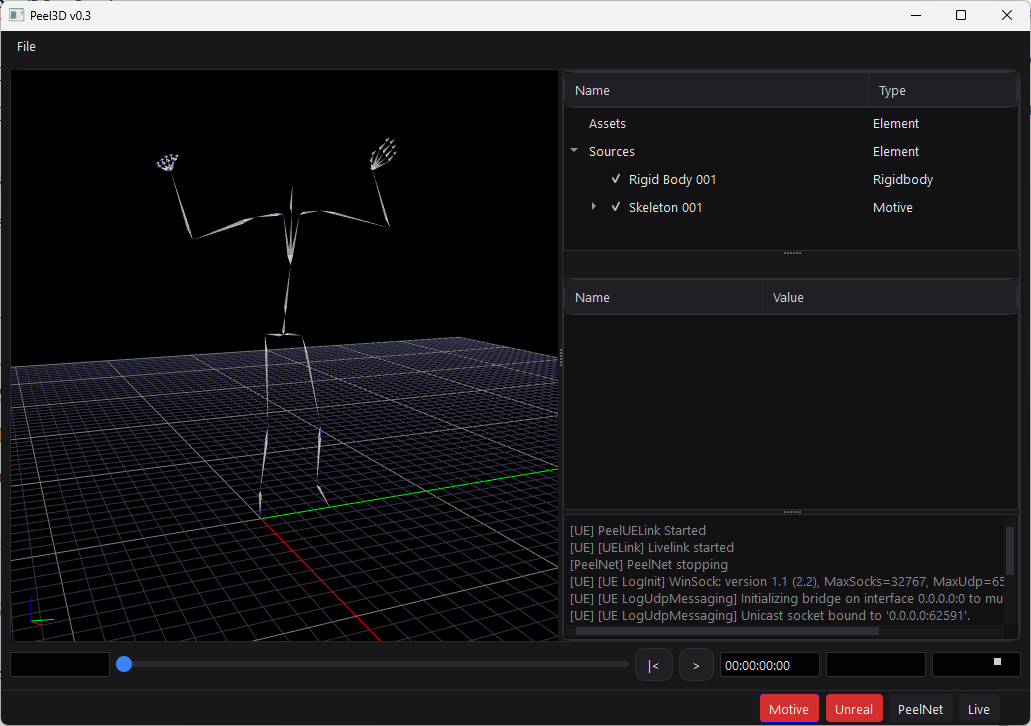The height and width of the screenshot is (726, 1031).
Task: Click the PeelNet button
Action: coord(919,709)
